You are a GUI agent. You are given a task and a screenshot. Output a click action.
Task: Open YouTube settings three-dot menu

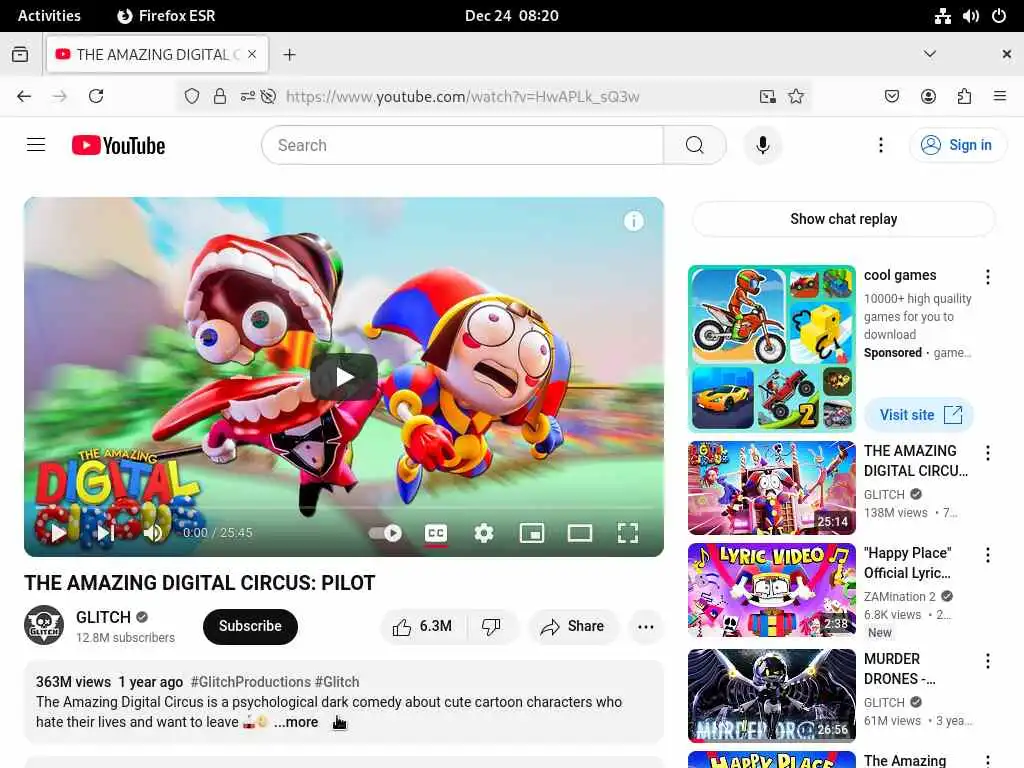click(880, 145)
